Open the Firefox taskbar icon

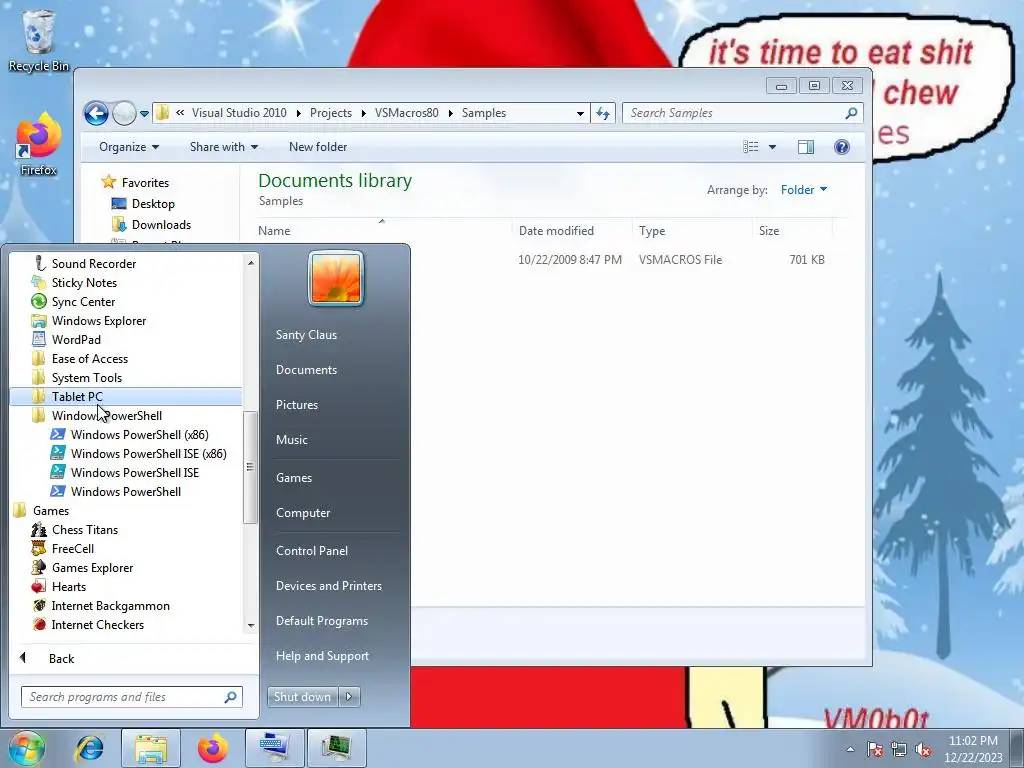(x=213, y=748)
